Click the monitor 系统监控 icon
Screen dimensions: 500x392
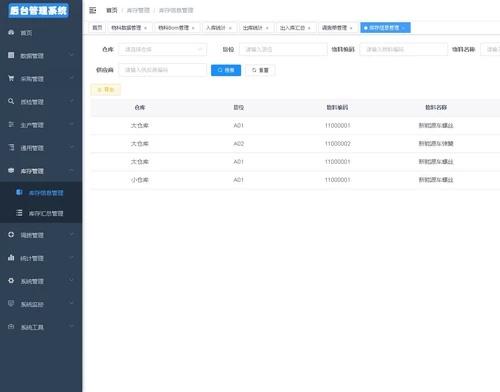[11, 304]
